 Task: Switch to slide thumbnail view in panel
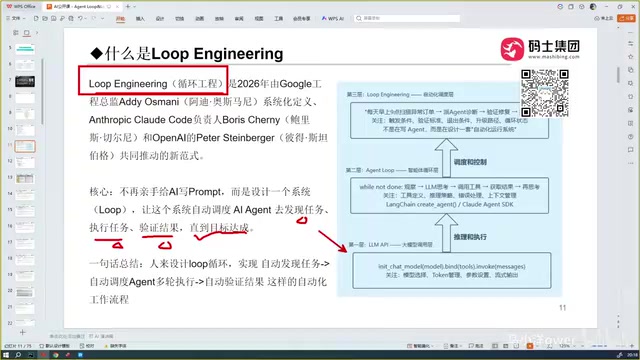click(27, 33)
